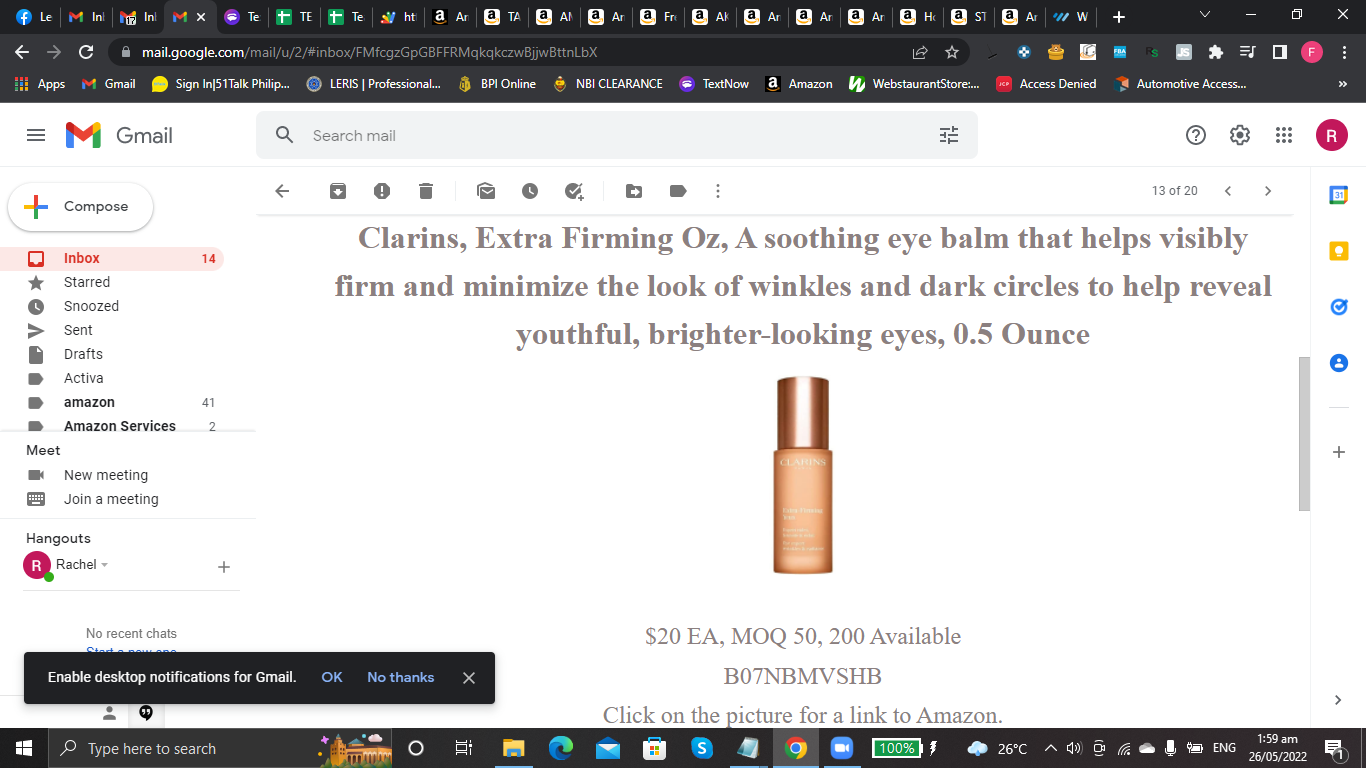This screenshot has height=768, width=1366.
Task: Open Google Tasks side panel
Action: [x=1339, y=307]
